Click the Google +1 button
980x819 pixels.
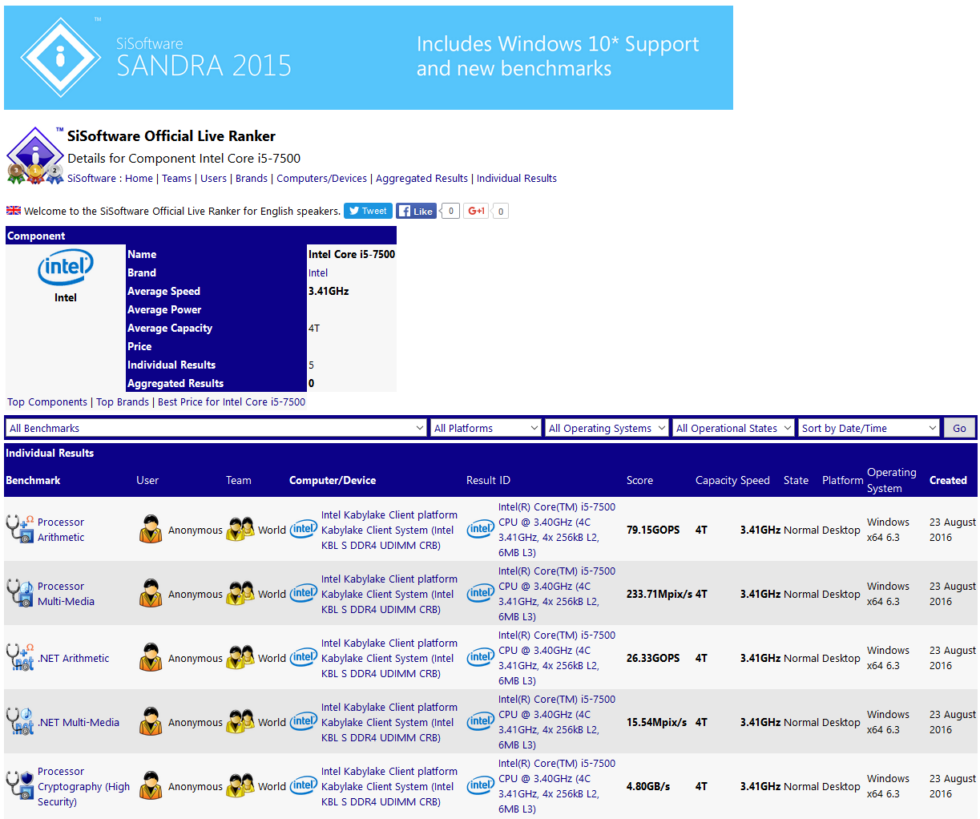click(x=477, y=211)
